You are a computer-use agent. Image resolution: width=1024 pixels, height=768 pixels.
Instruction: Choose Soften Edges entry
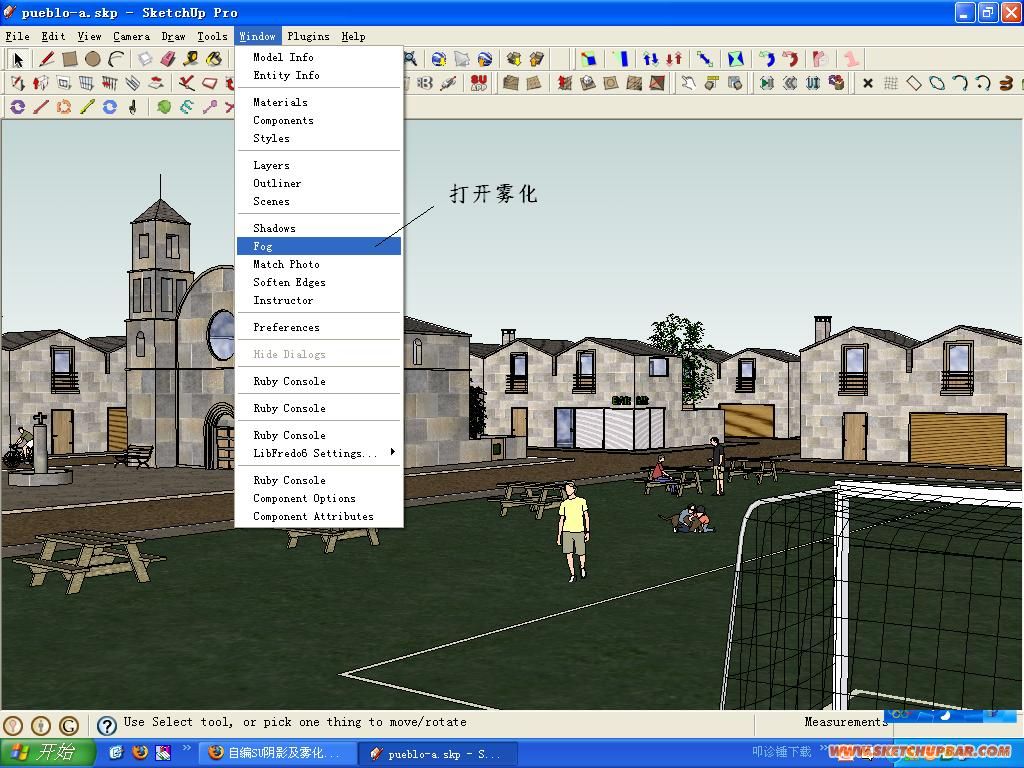click(x=319, y=282)
